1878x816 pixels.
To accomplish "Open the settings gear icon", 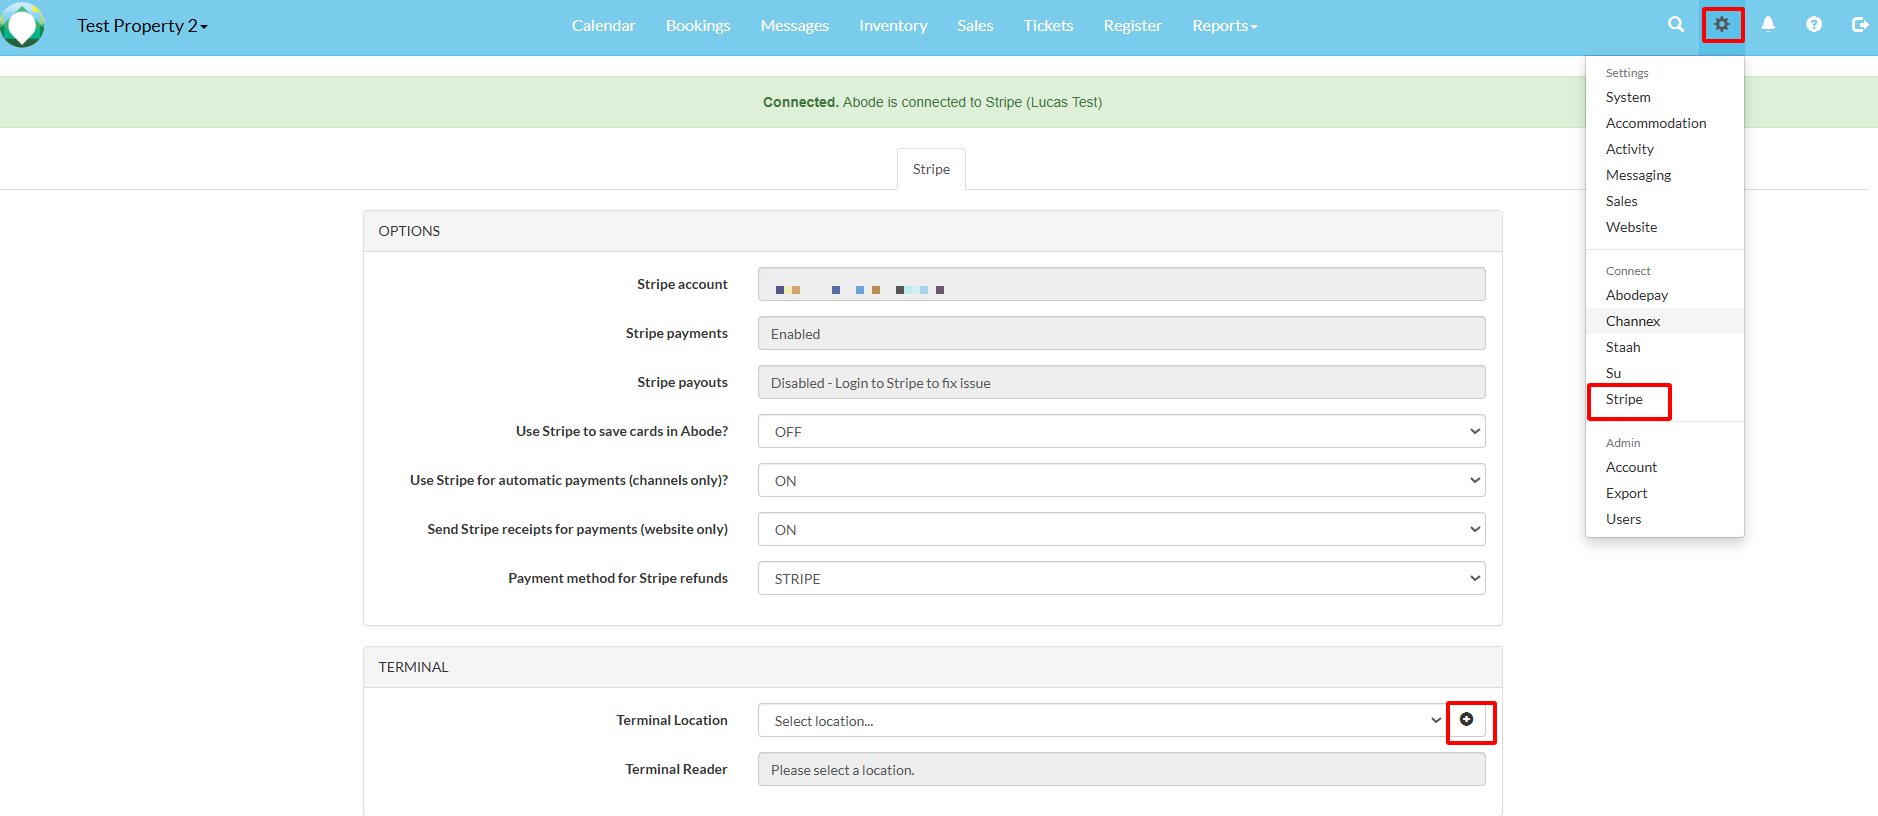I will (x=1722, y=25).
